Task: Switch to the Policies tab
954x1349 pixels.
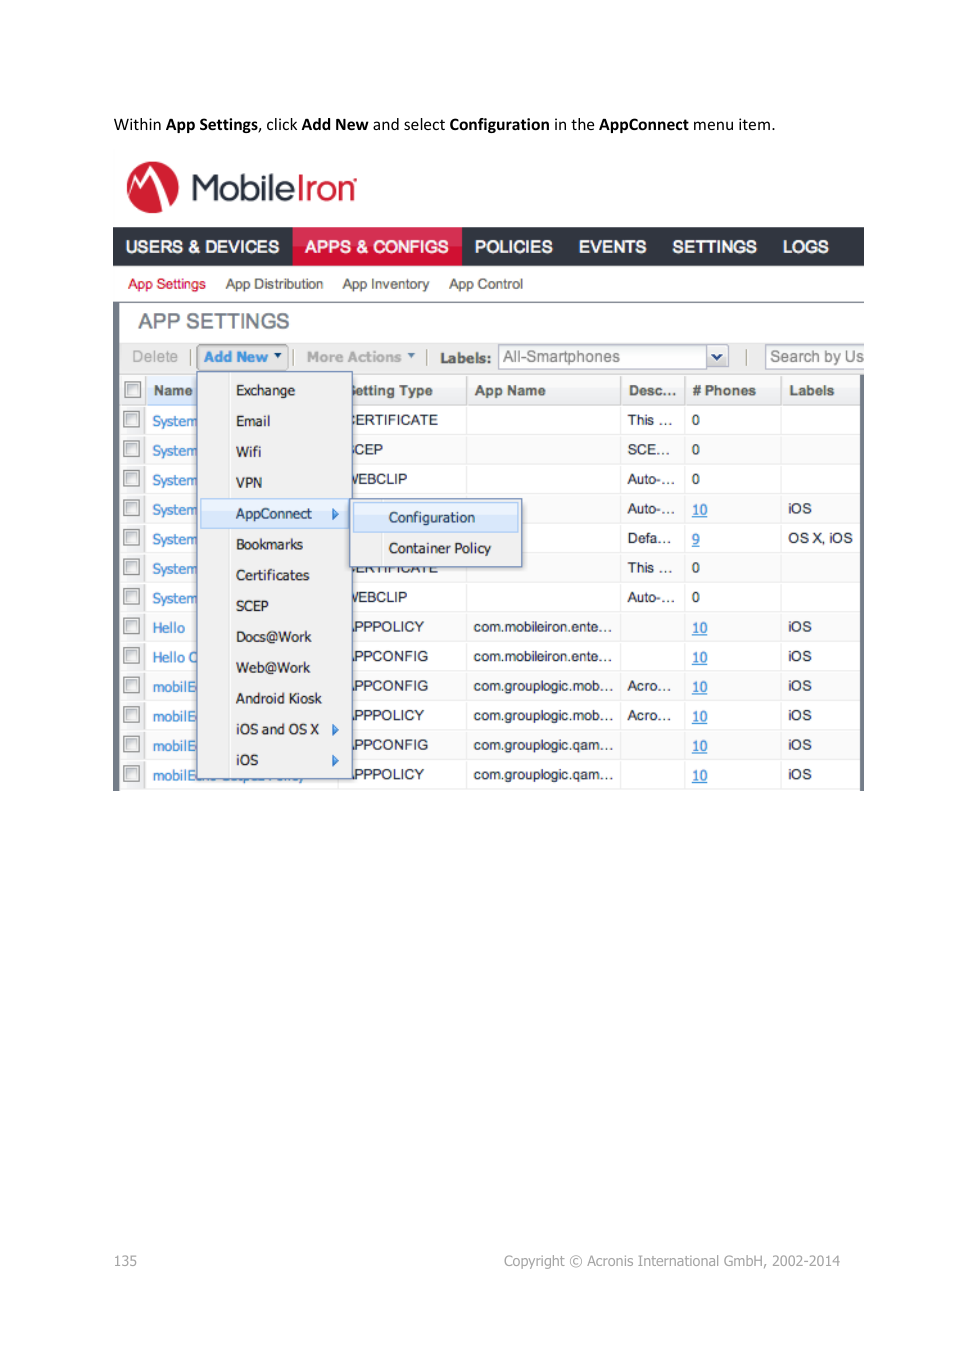Action: [x=513, y=247]
